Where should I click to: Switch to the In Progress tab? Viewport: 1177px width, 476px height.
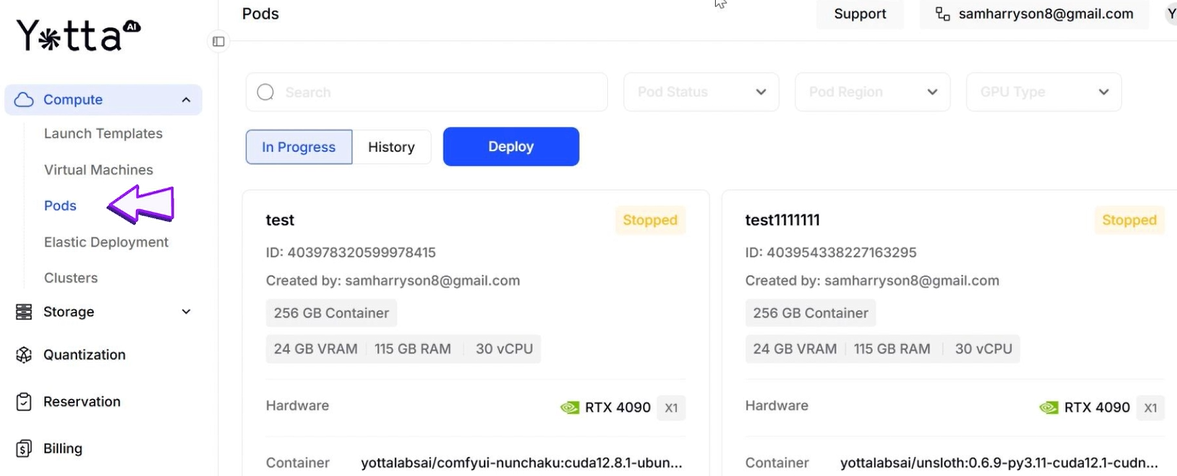point(299,147)
